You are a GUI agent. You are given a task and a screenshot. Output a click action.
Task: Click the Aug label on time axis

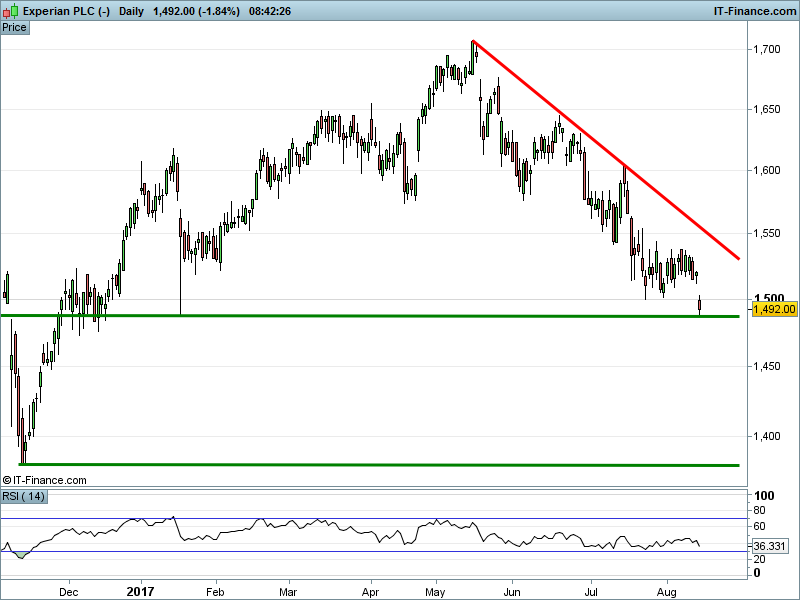pos(666,592)
